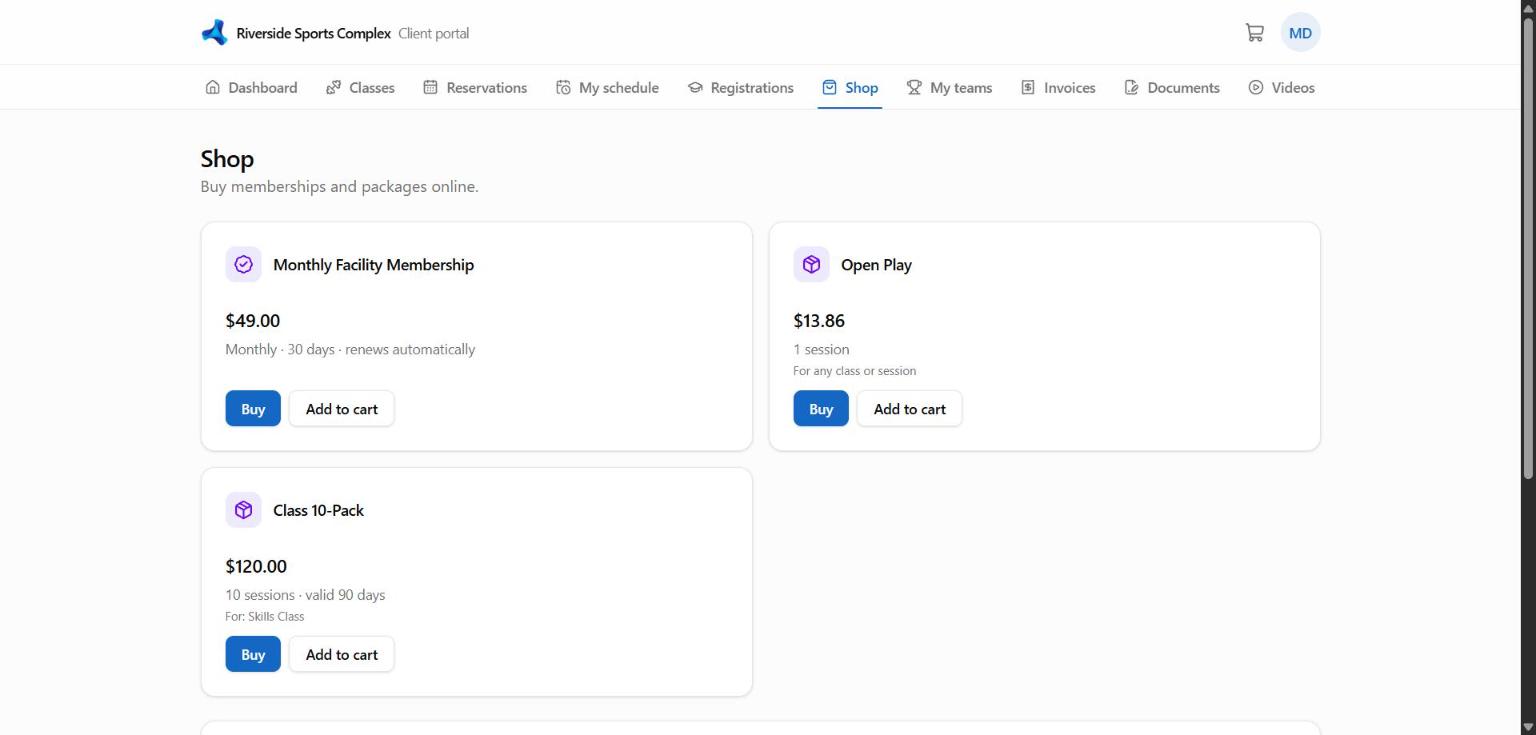The image size is (1536, 735).
Task: Open the MD user avatar menu
Action: (1300, 33)
